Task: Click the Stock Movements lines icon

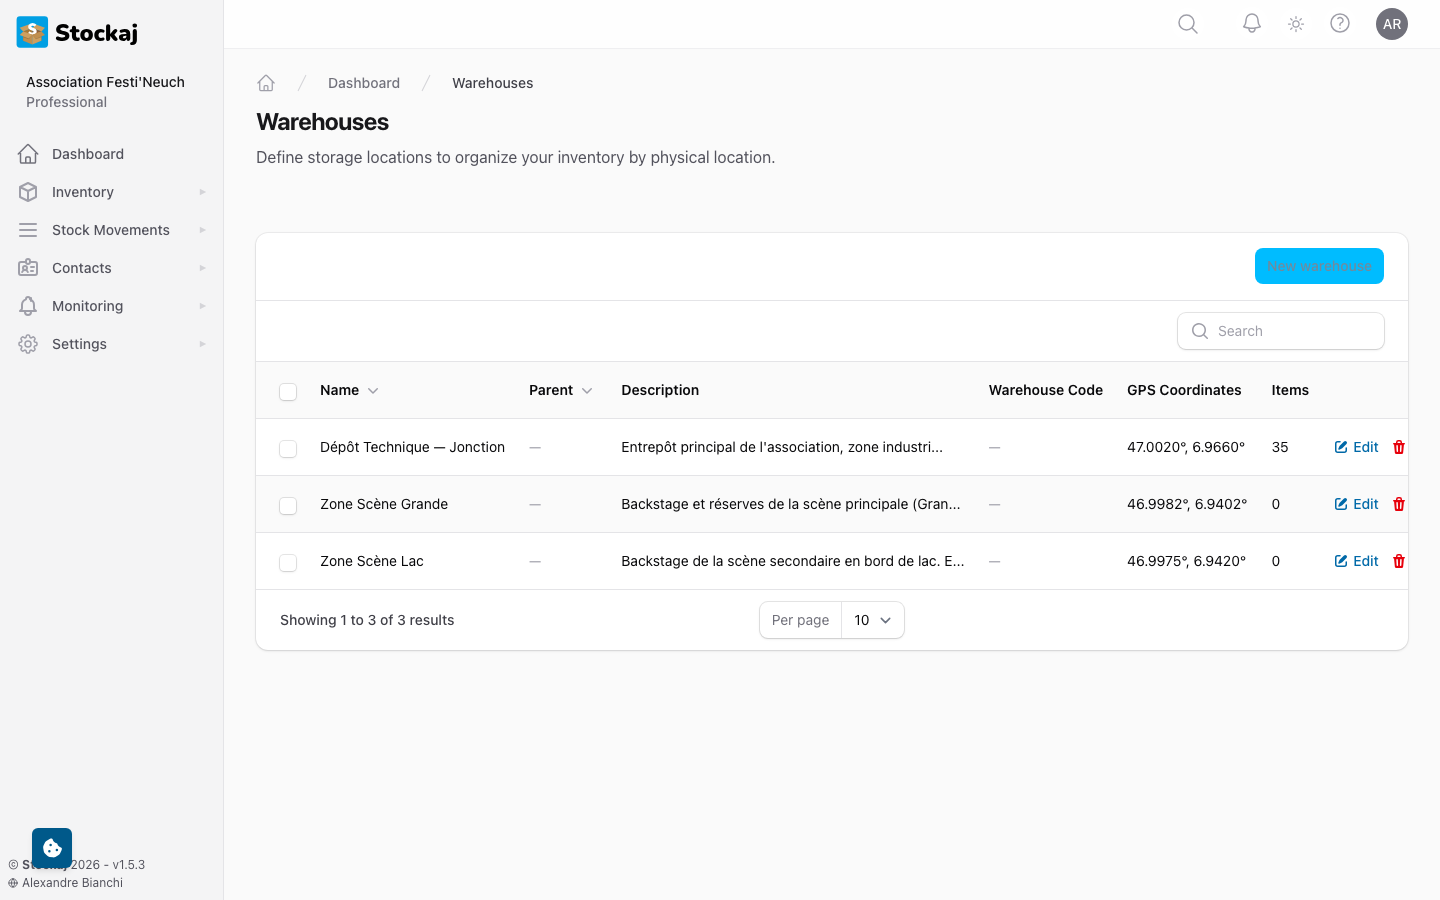Action: coord(28,230)
